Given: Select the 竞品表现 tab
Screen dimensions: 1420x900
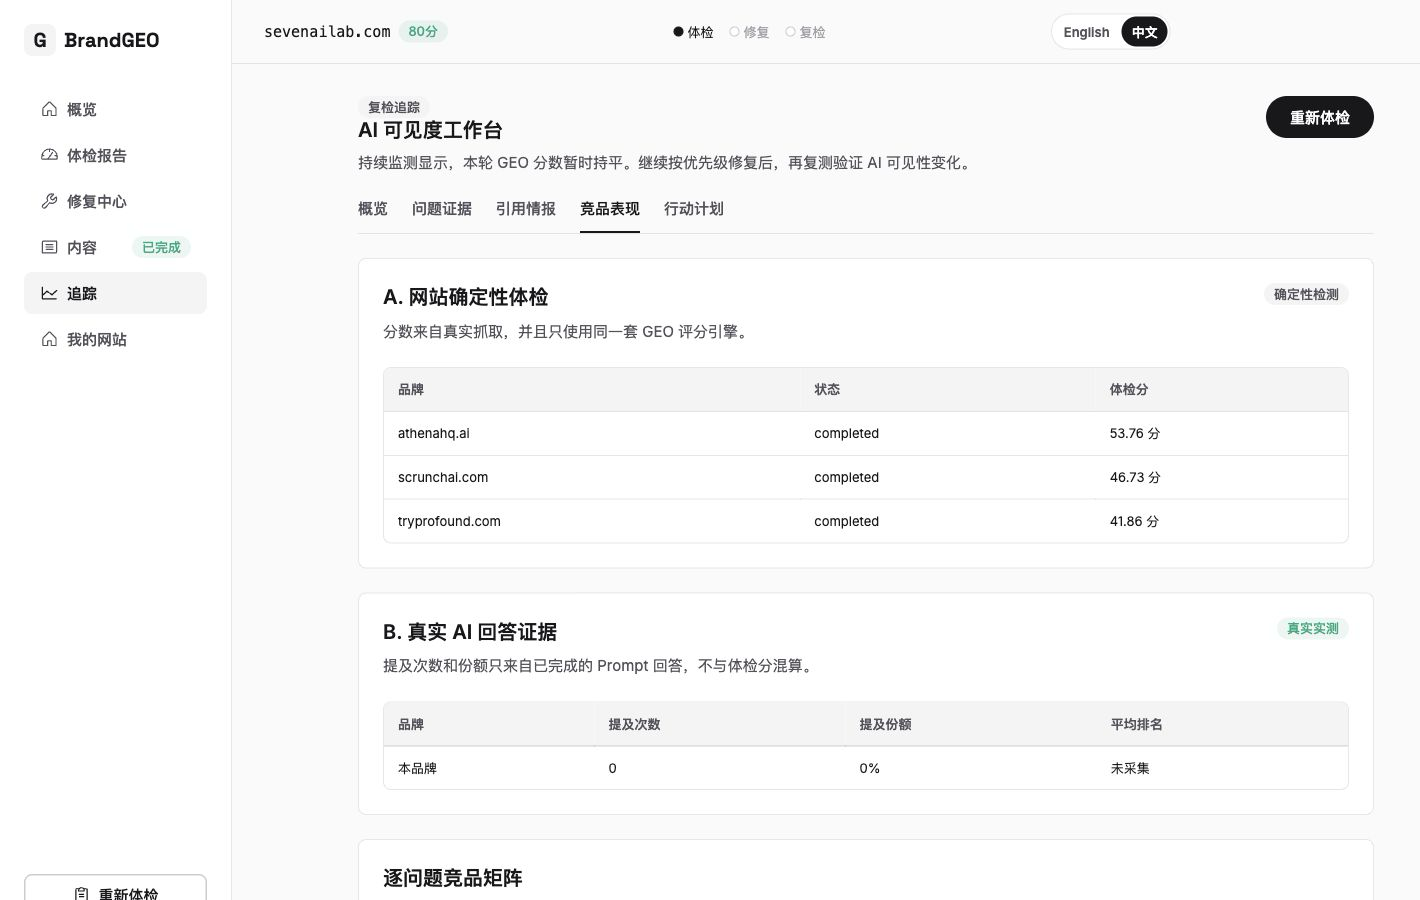Looking at the screenshot, I should coord(610,209).
